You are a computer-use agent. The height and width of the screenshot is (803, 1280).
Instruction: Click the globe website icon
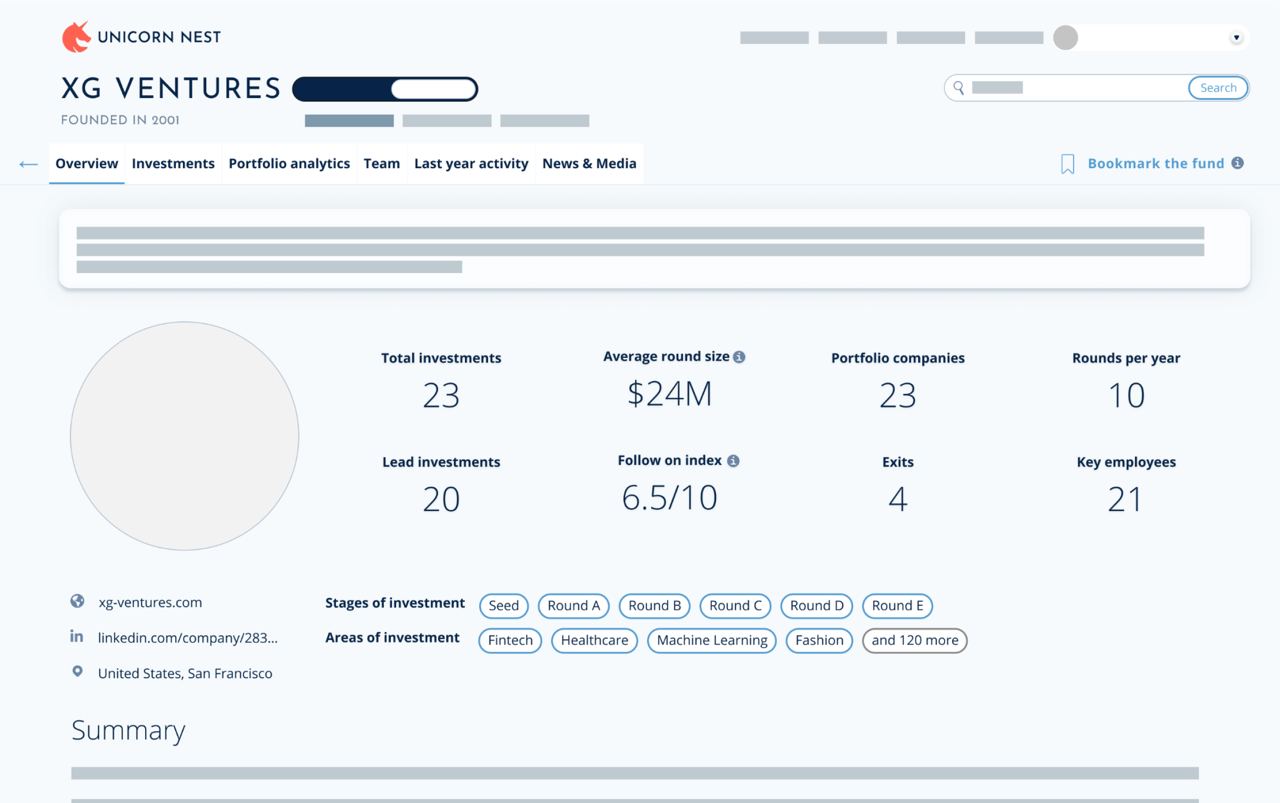tap(77, 602)
